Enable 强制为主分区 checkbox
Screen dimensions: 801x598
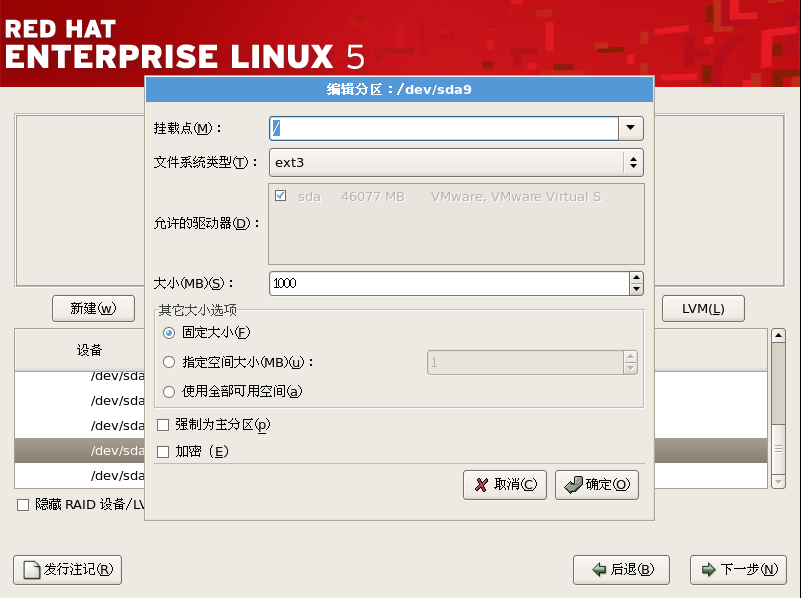[x=163, y=425]
